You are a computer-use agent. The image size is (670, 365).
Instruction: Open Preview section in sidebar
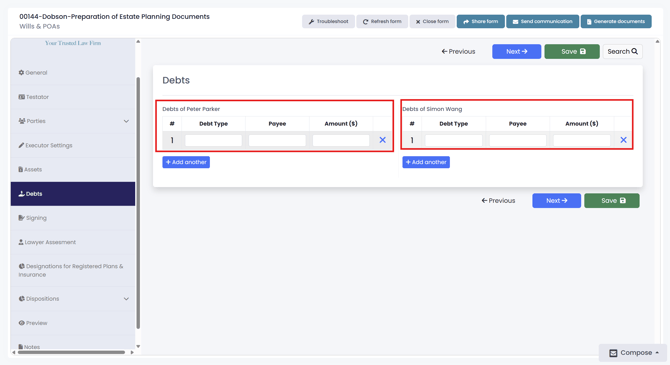(73, 323)
